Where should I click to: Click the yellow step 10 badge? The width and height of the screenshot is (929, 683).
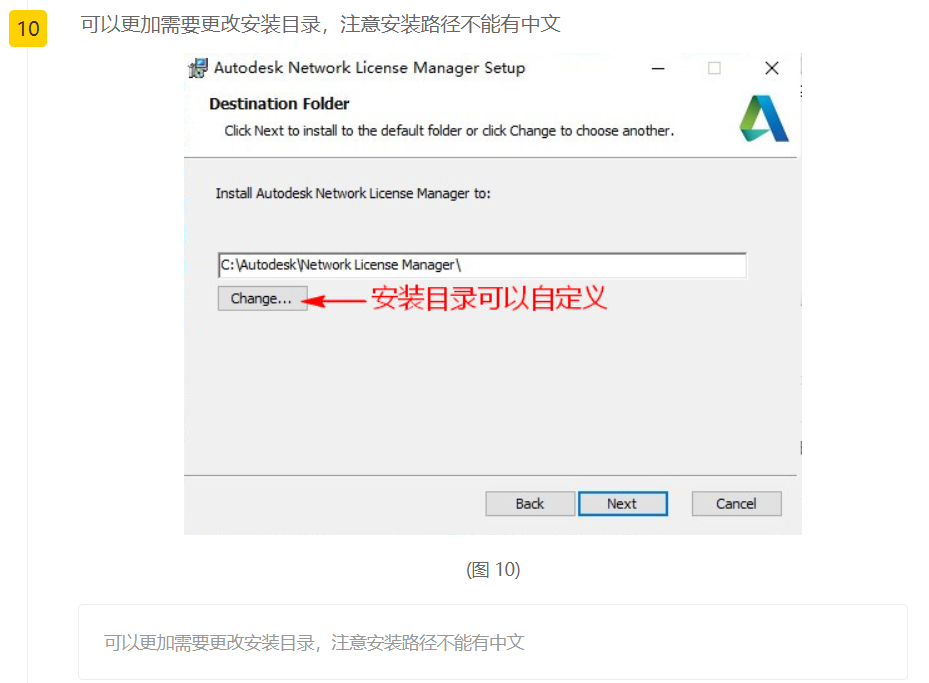28,28
